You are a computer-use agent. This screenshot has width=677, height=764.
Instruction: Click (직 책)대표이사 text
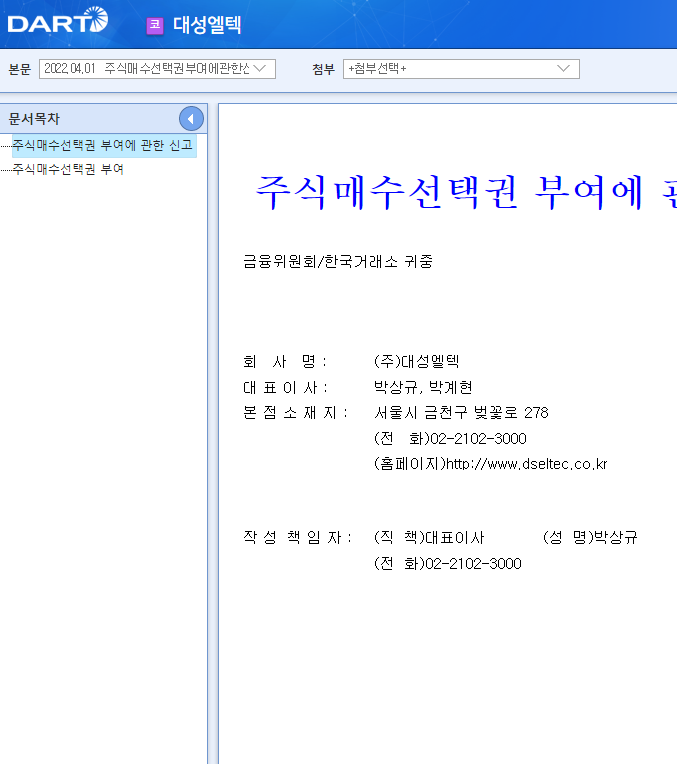tap(429, 537)
